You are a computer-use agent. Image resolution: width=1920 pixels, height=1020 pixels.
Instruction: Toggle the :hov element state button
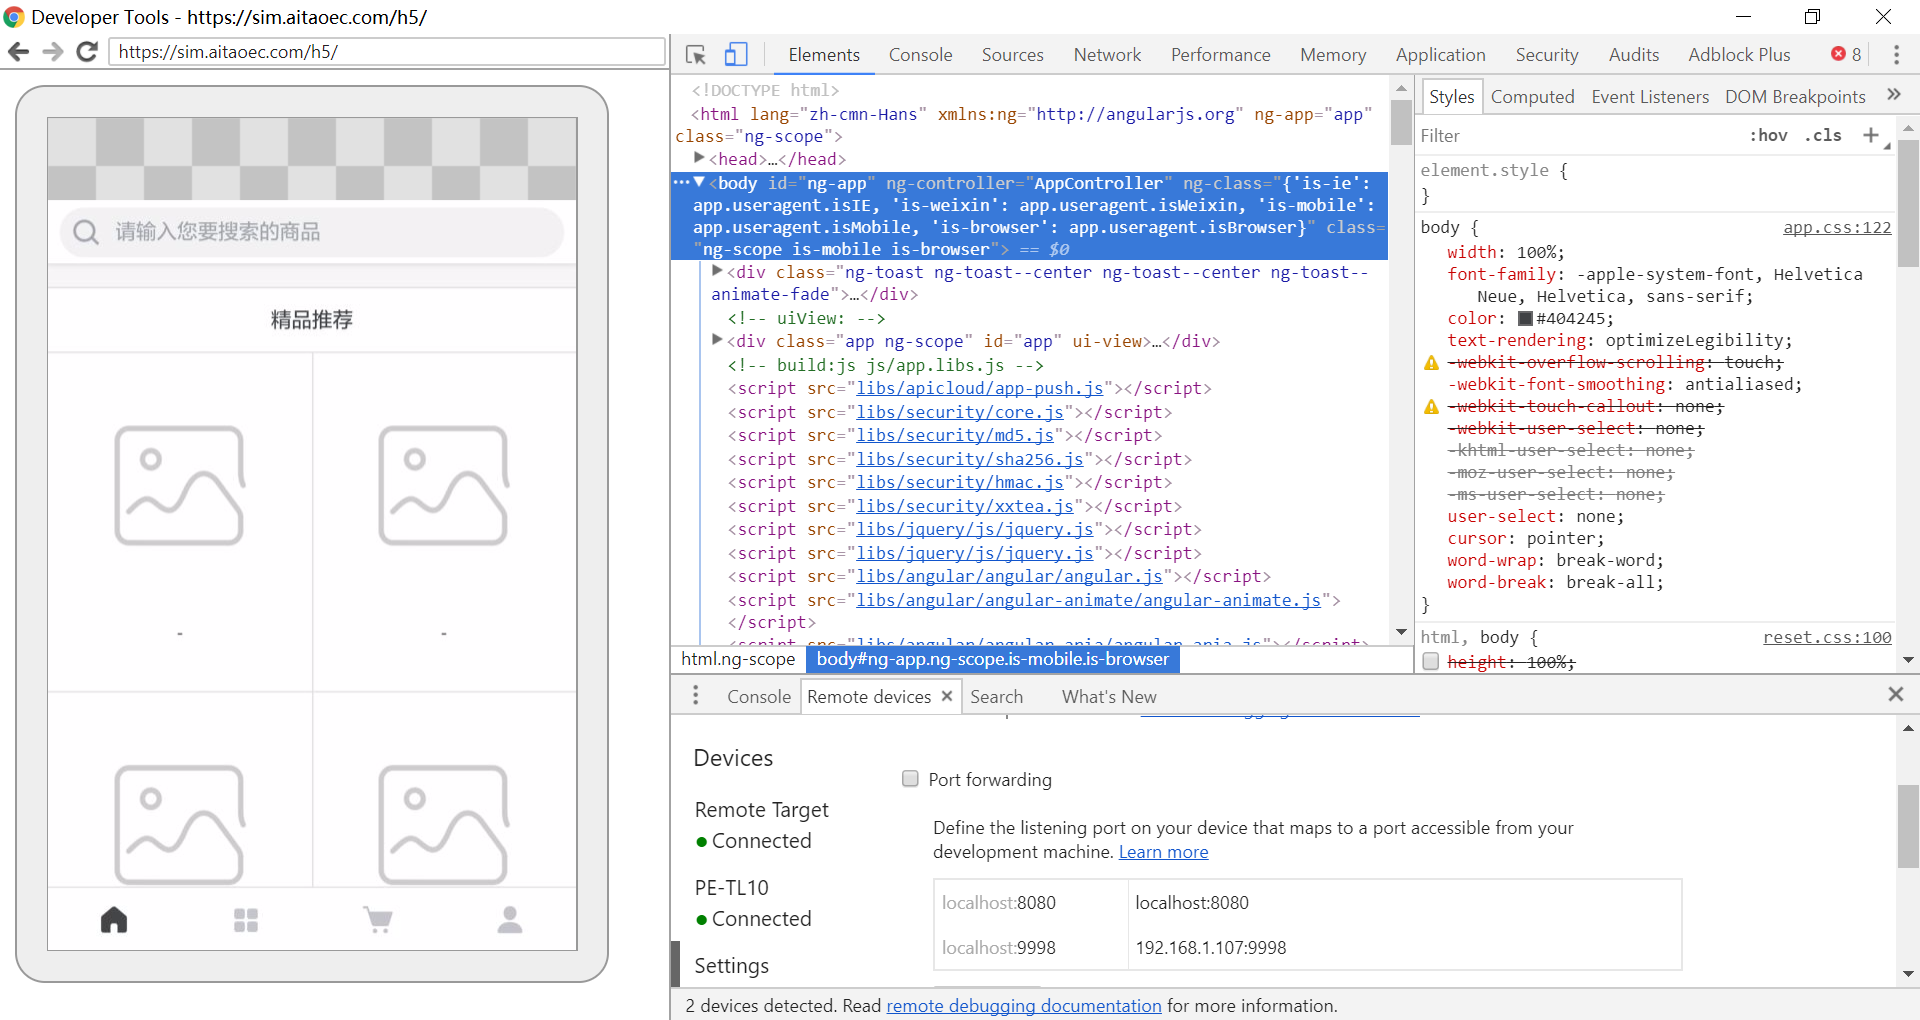coord(1768,136)
